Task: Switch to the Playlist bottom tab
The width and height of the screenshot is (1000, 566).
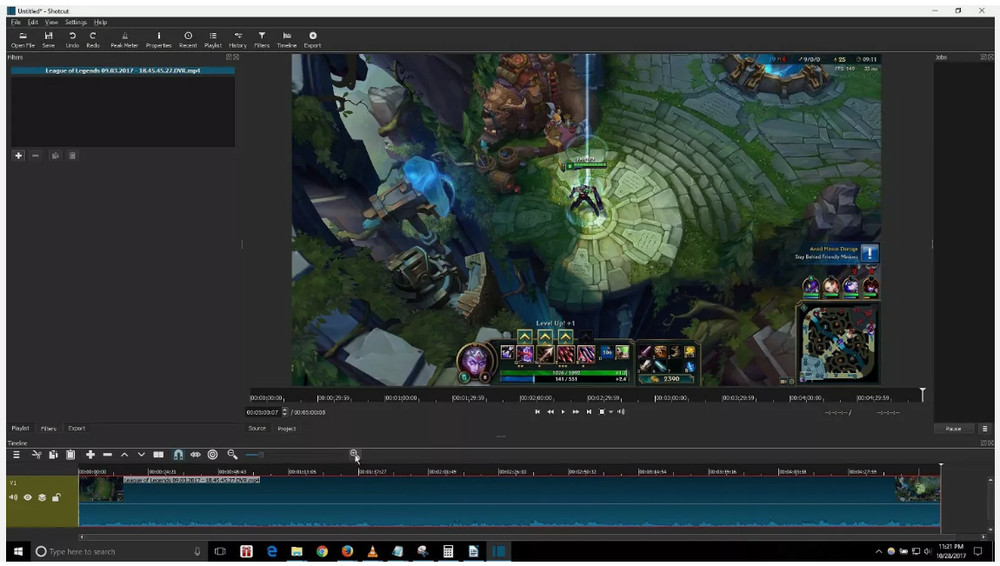Action: point(20,428)
